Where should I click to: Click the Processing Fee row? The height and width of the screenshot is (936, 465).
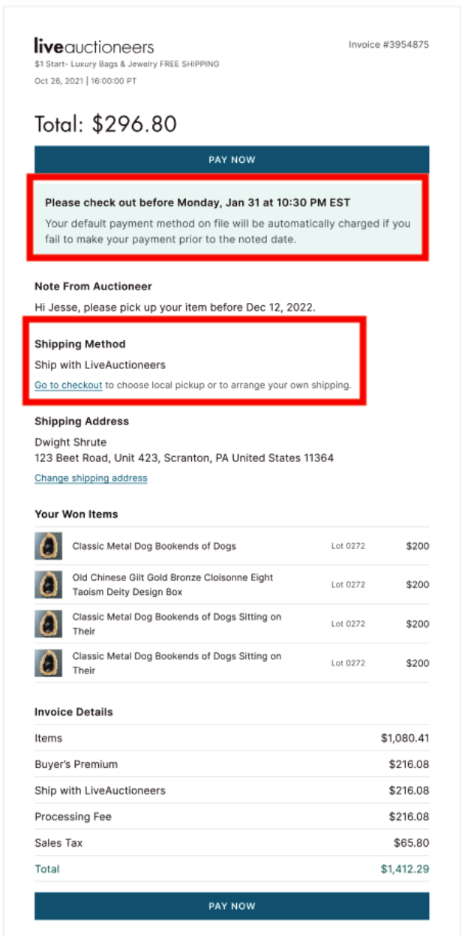click(232, 817)
